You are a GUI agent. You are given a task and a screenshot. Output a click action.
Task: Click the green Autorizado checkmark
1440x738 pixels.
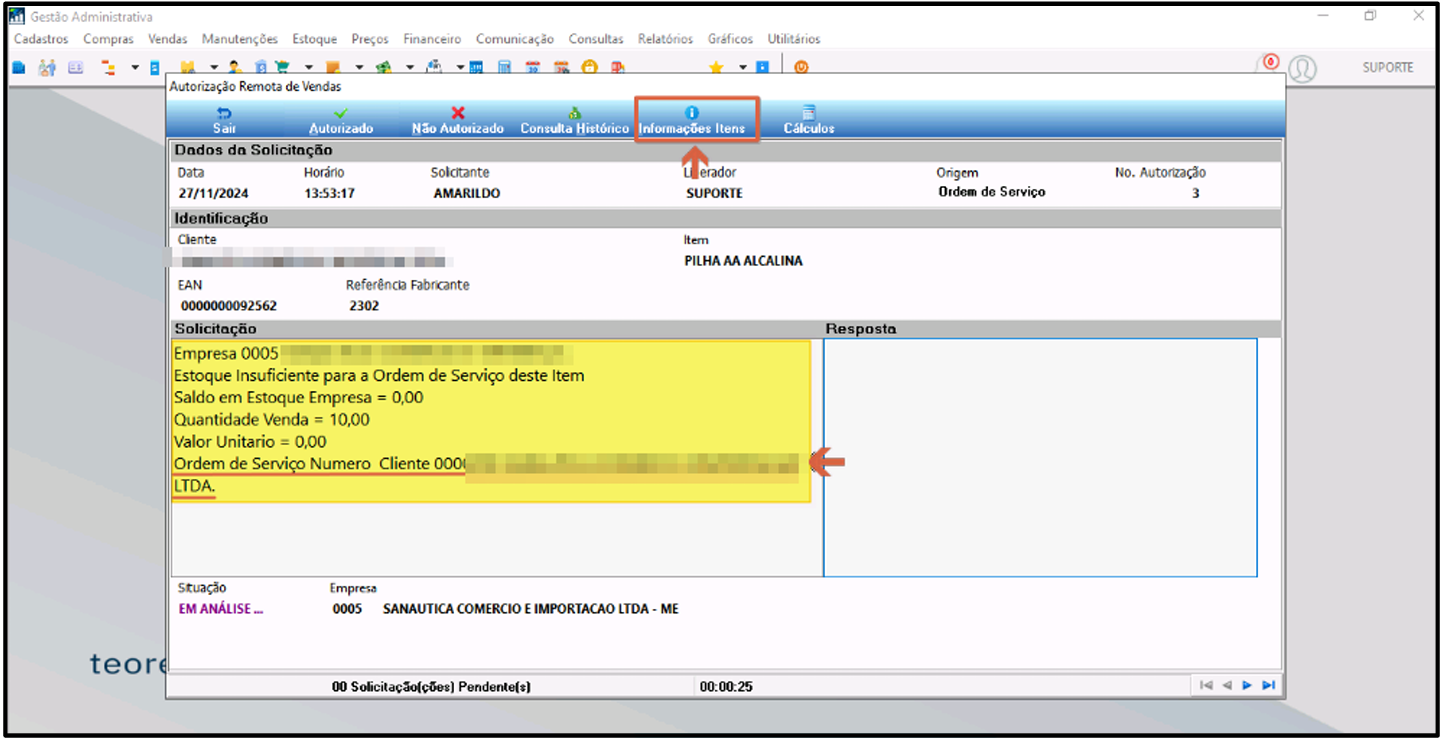coord(341,113)
